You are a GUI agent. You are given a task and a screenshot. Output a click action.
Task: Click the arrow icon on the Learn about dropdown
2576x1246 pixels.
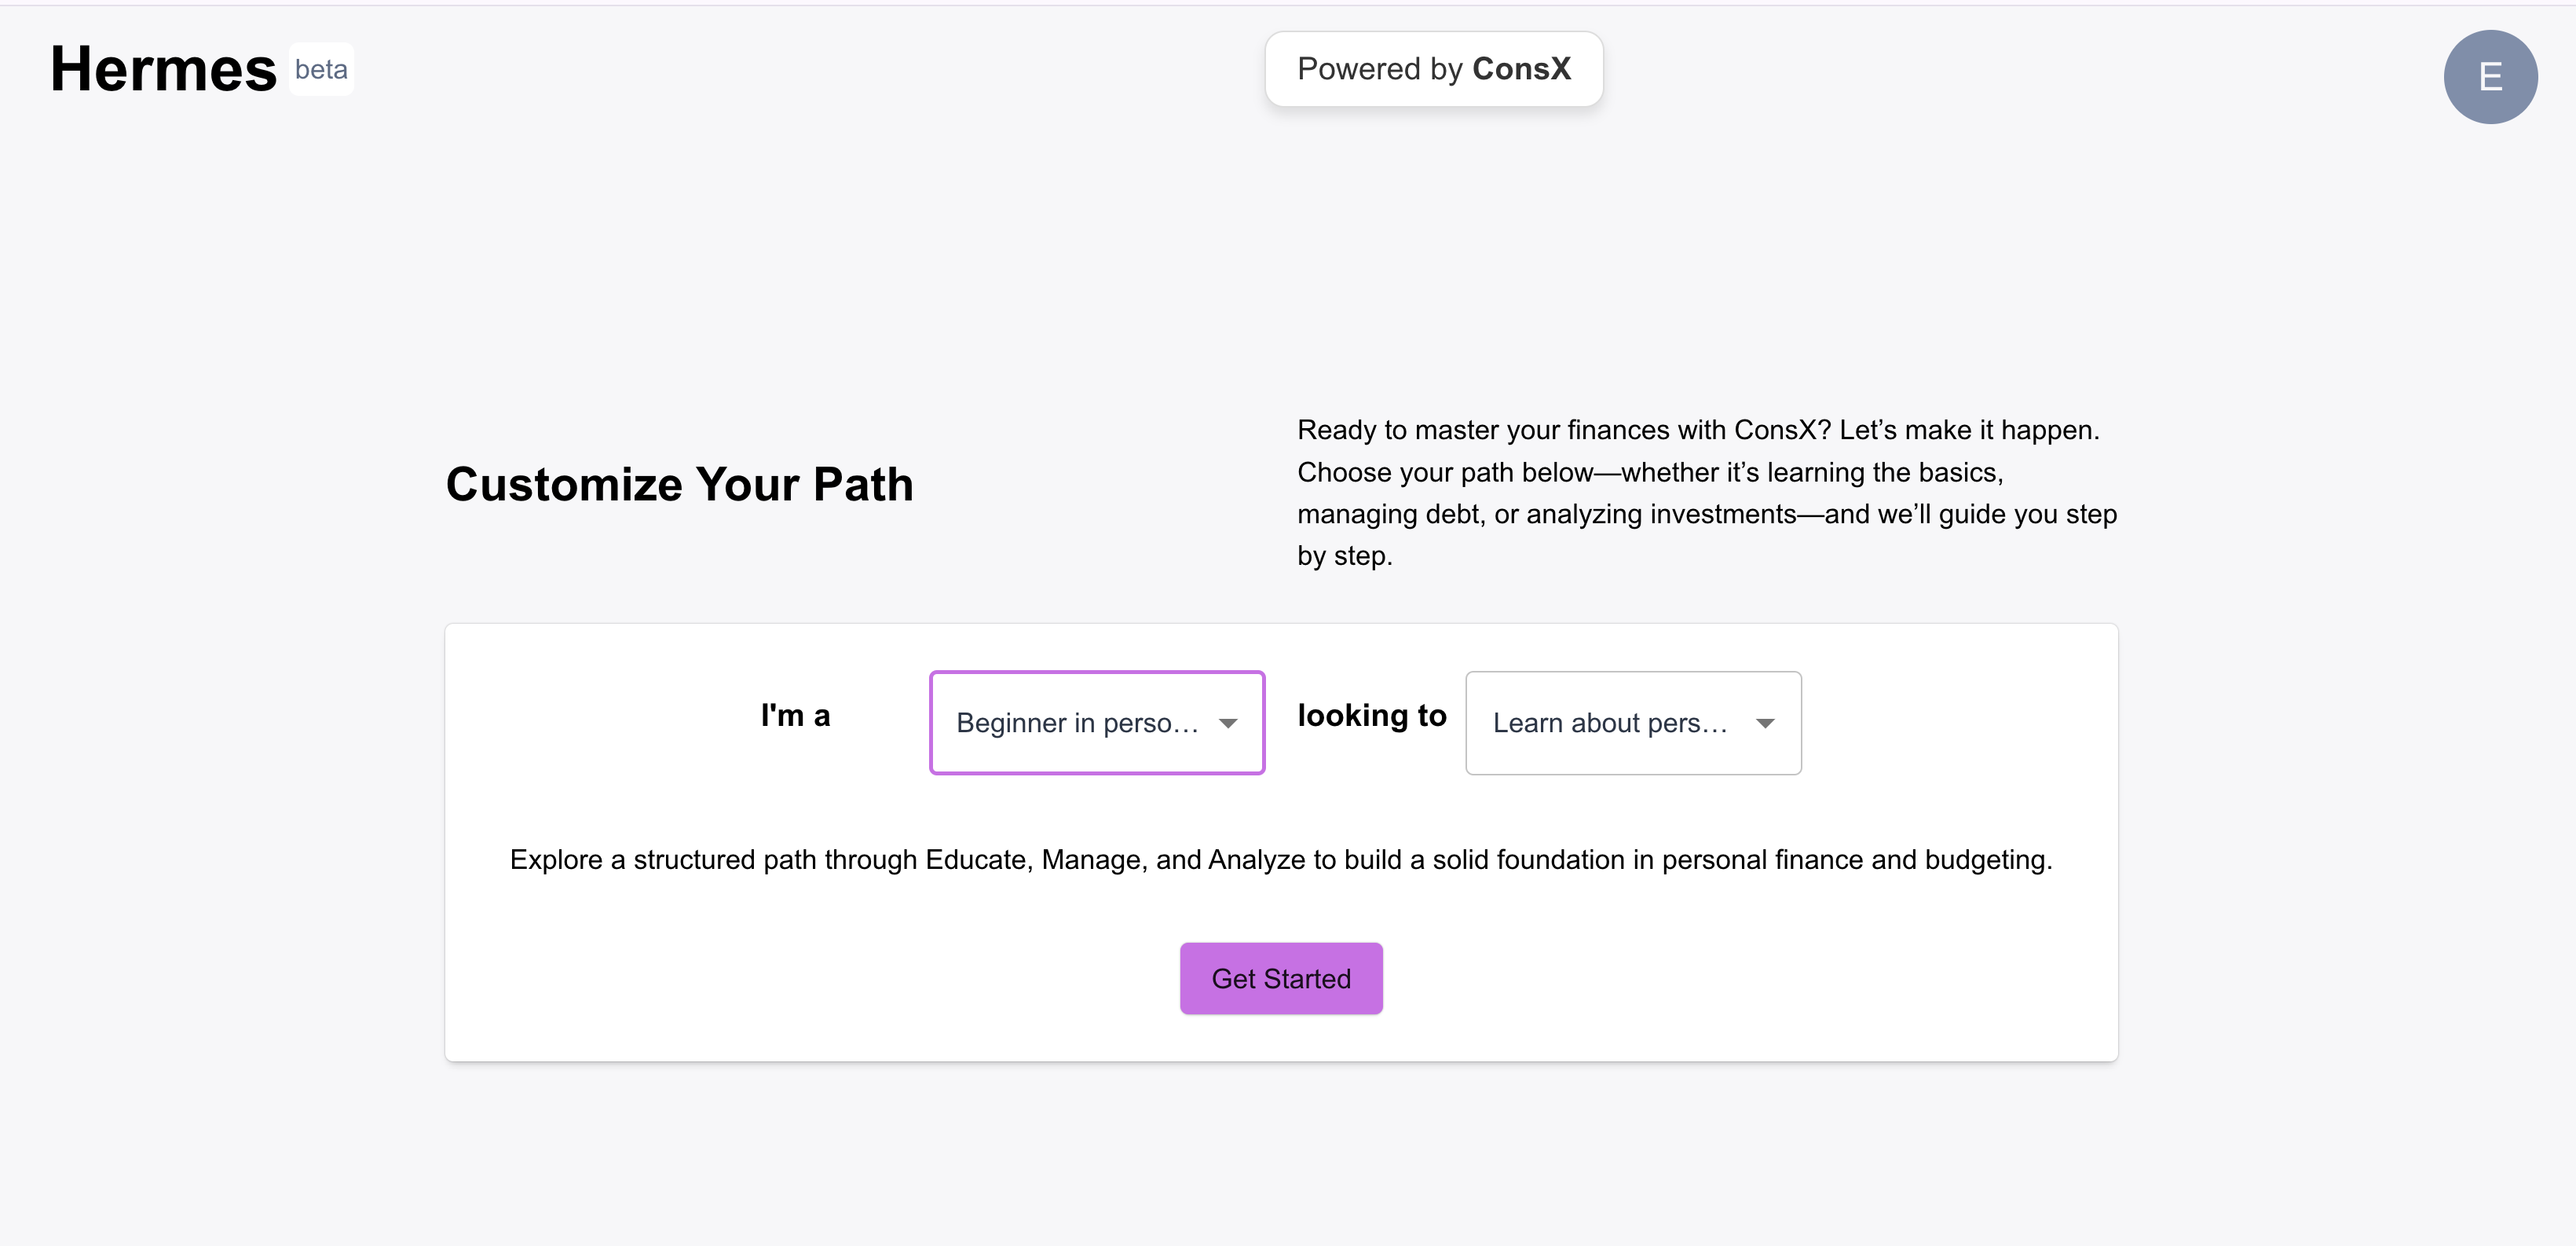1765,723
